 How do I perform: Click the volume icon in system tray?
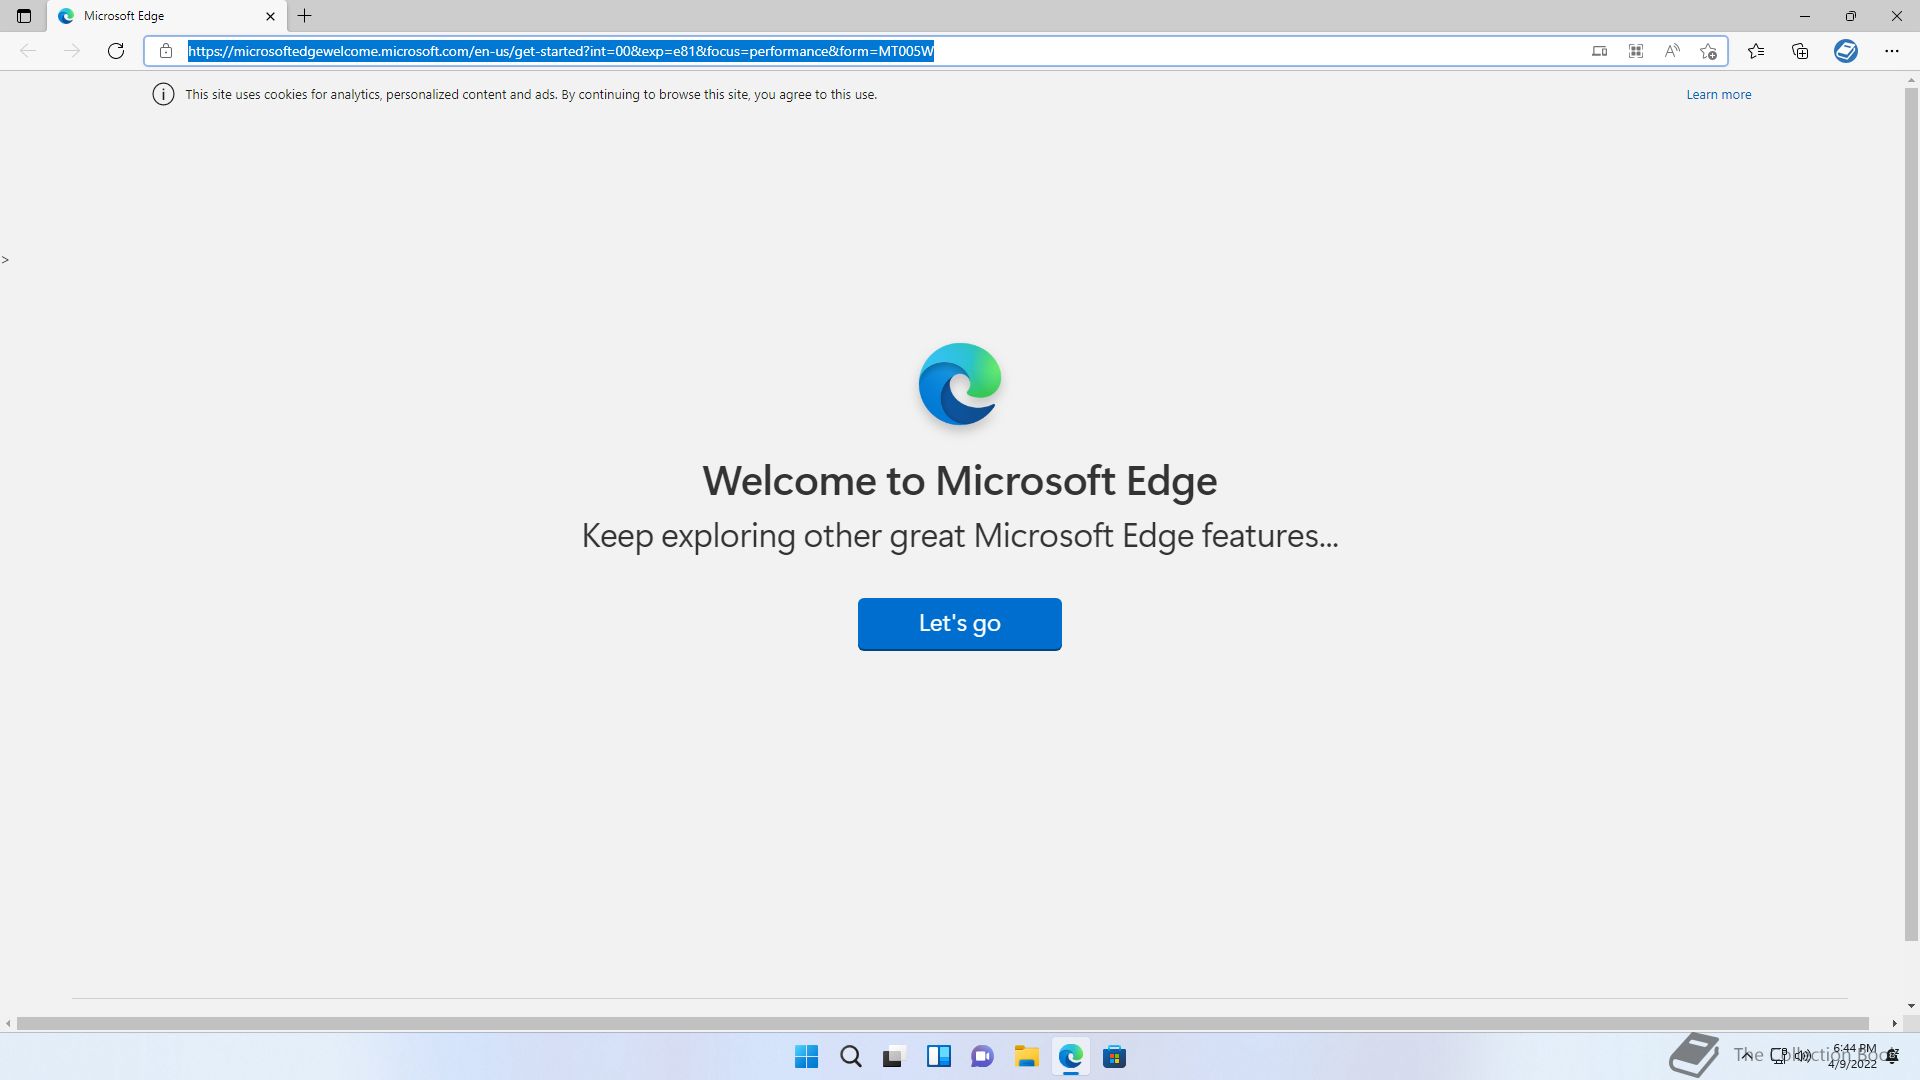[1803, 1055]
